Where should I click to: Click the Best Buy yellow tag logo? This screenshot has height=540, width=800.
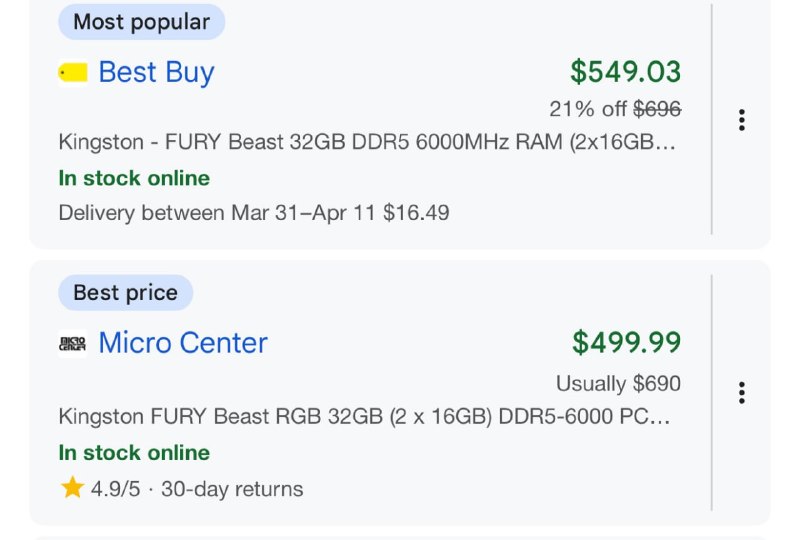[x=73, y=72]
